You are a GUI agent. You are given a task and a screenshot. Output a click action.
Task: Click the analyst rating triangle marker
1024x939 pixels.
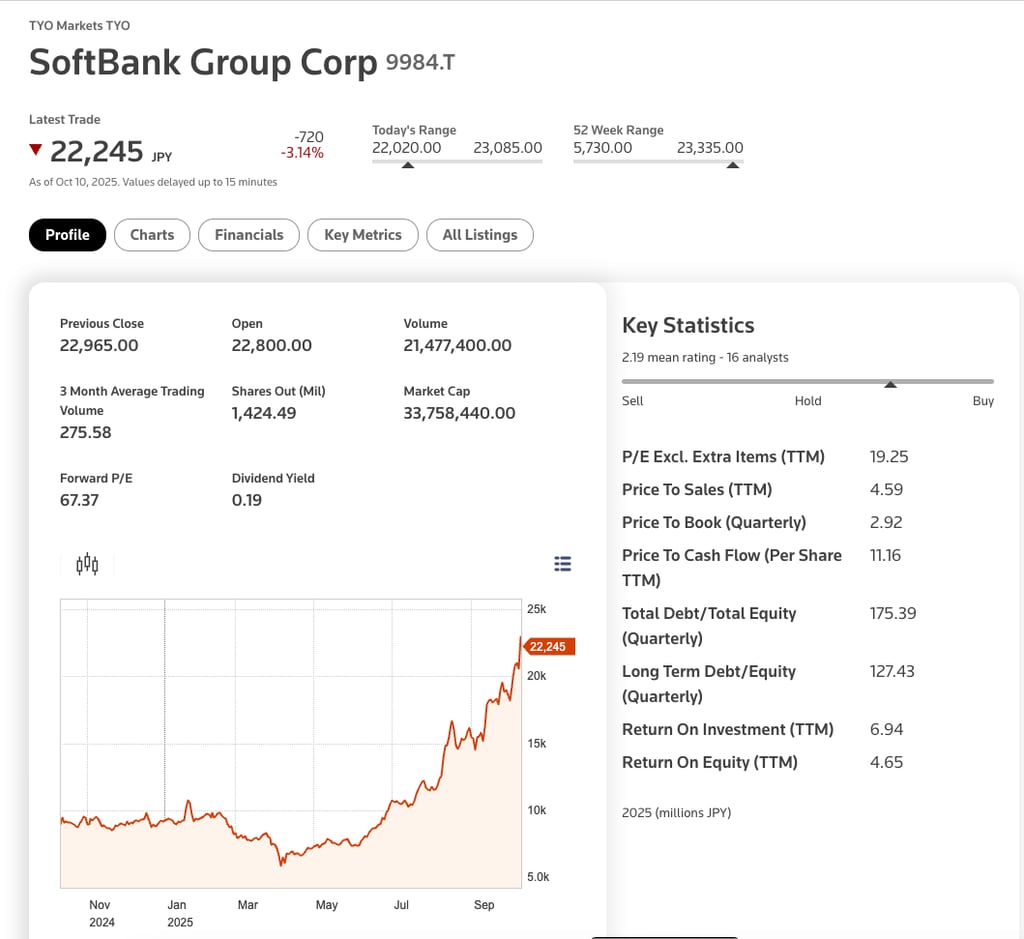tap(890, 385)
